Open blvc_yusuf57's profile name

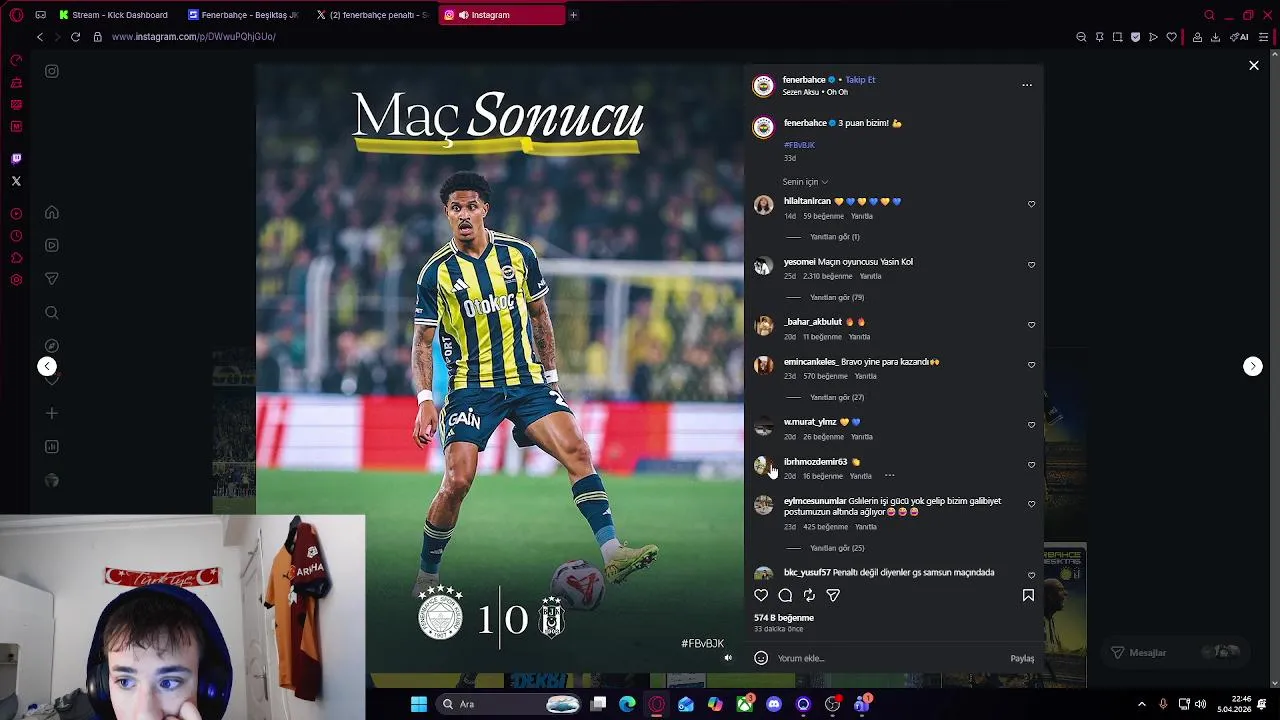pyautogui.click(x=807, y=573)
